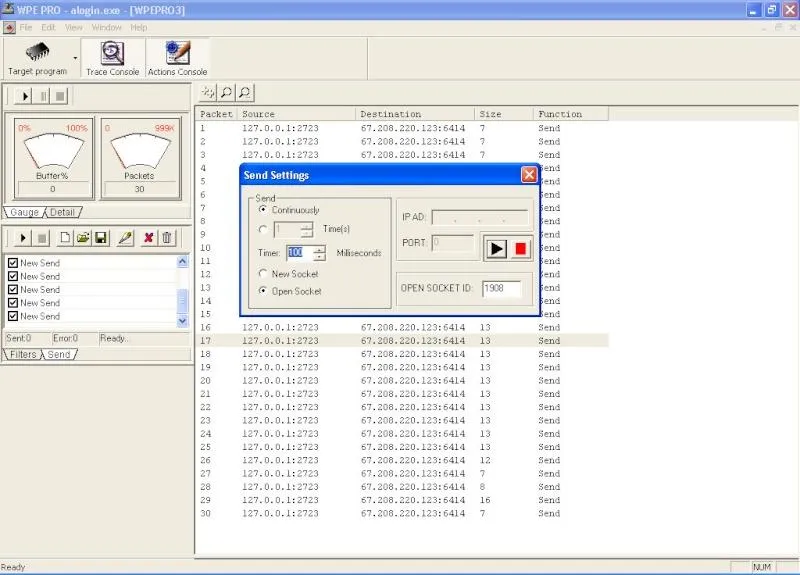Select packet row 29 with size 16
The width and height of the screenshot is (800, 575).
402,500
